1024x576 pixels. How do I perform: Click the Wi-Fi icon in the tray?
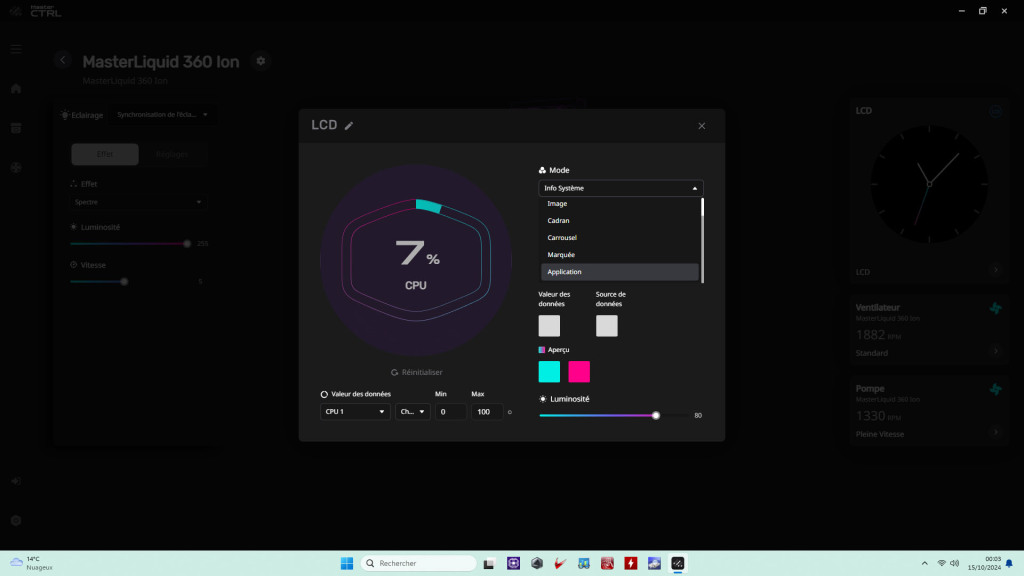pos(941,563)
